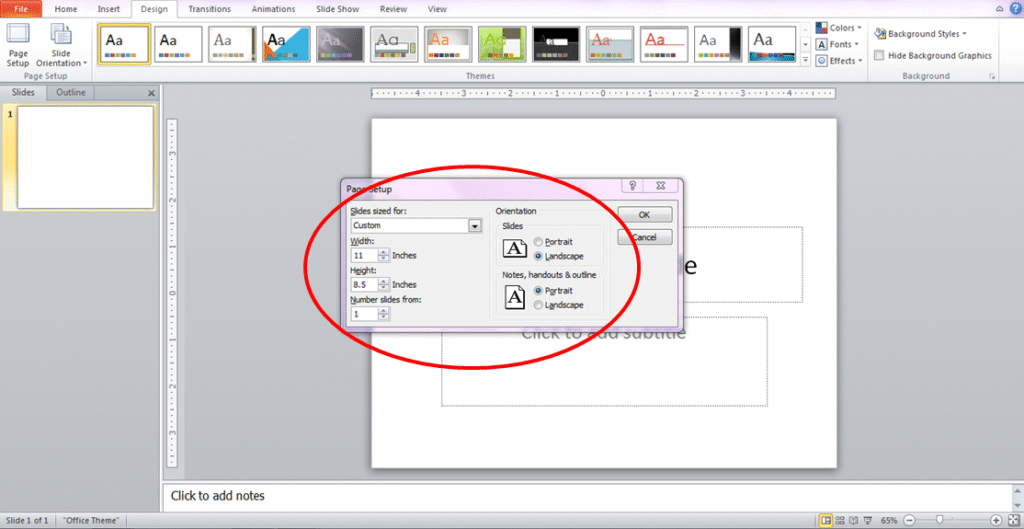Click the Width inches input field
1024x529 pixels.
[363, 256]
